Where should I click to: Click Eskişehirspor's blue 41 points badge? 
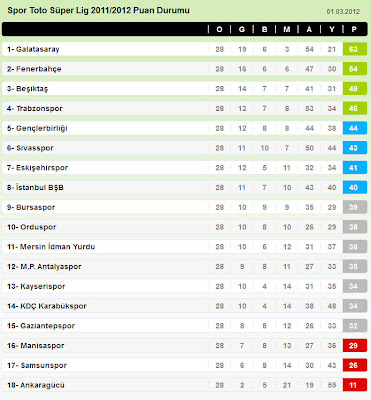(x=355, y=168)
